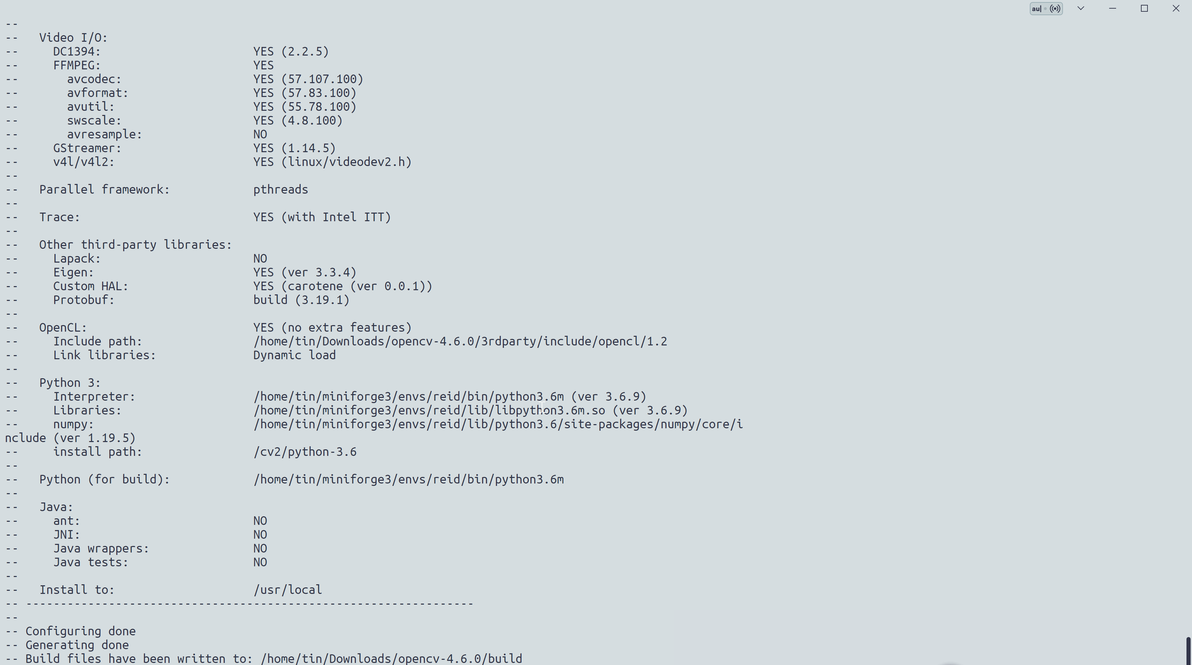Minimize the terminal window
The image size is (1192, 665).
[x=1112, y=9]
